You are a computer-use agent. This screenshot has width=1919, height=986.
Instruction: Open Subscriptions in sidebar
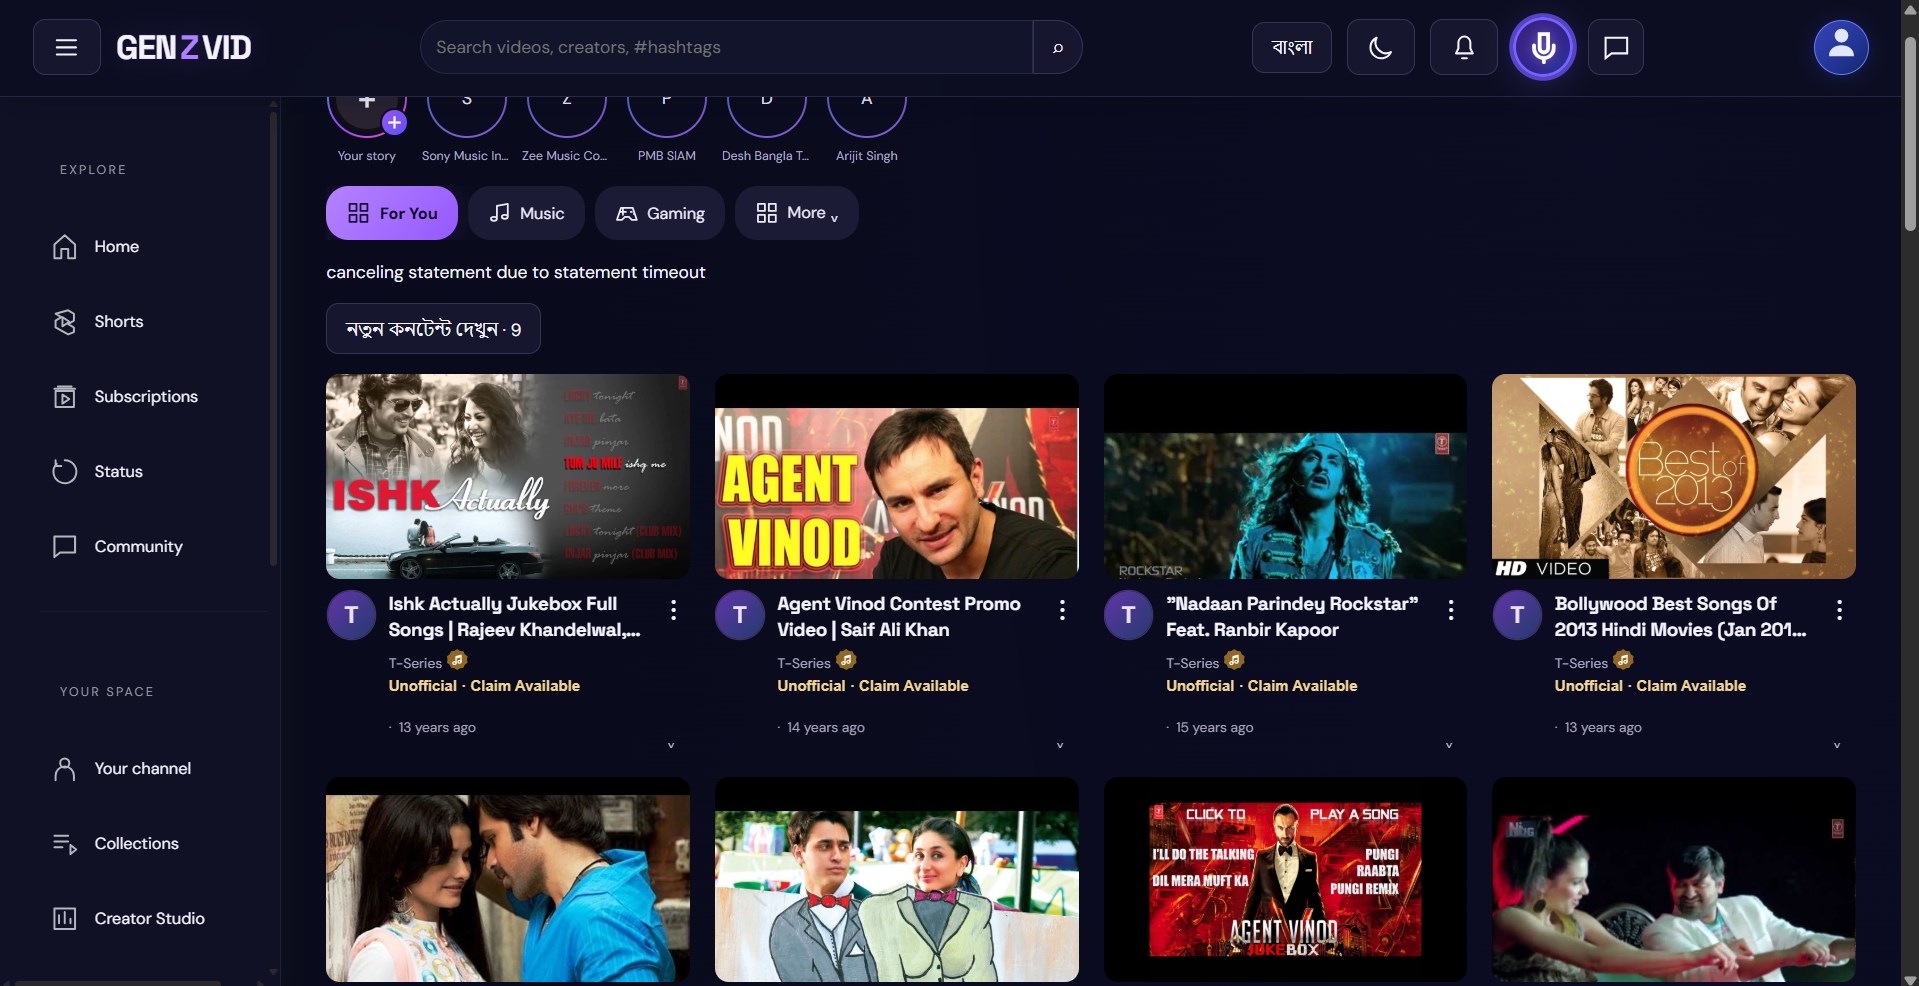click(154, 397)
